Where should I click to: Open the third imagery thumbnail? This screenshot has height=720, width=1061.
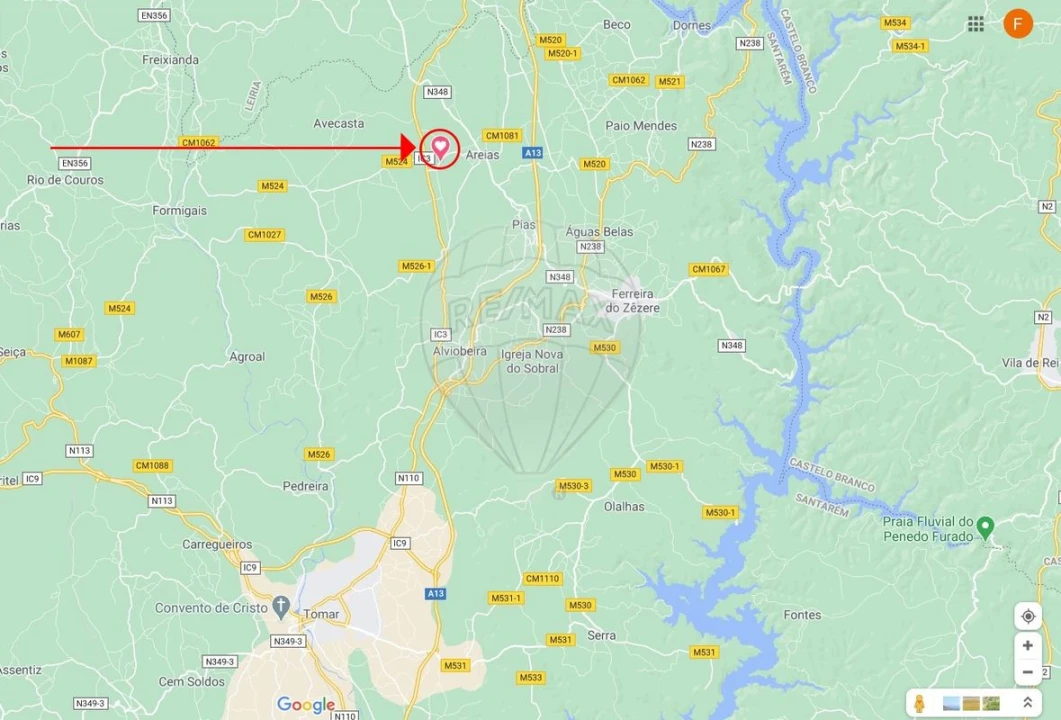(x=991, y=703)
